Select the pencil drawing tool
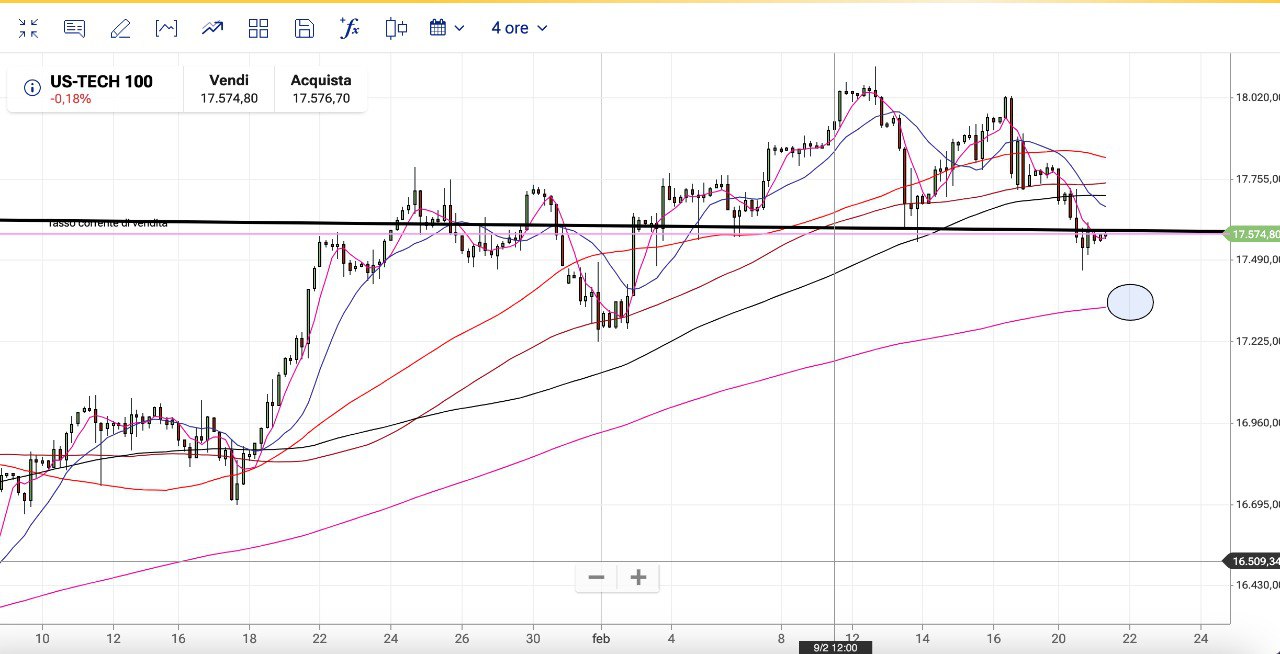The image size is (1280, 654). click(x=120, y=28)
